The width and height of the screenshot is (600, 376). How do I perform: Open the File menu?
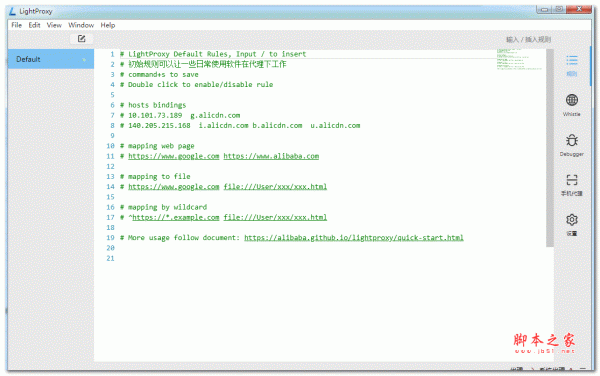pos(16,25)
